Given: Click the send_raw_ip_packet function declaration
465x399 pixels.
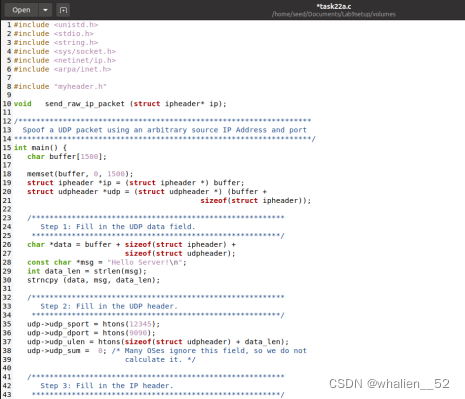Looking at the screenshot, I should [120, 104].
